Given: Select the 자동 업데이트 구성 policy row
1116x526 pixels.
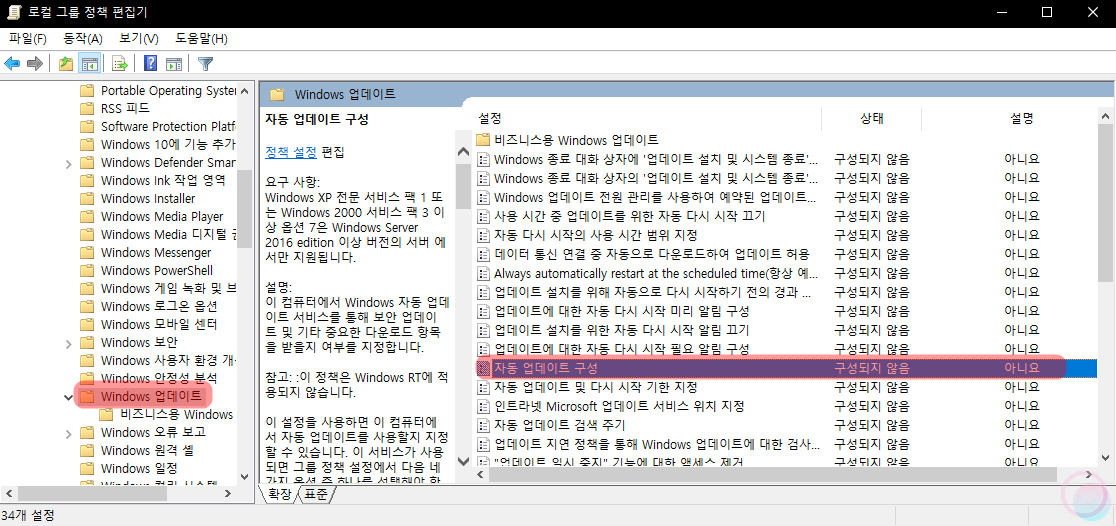Looking at the screenshot, I should 785,369.
